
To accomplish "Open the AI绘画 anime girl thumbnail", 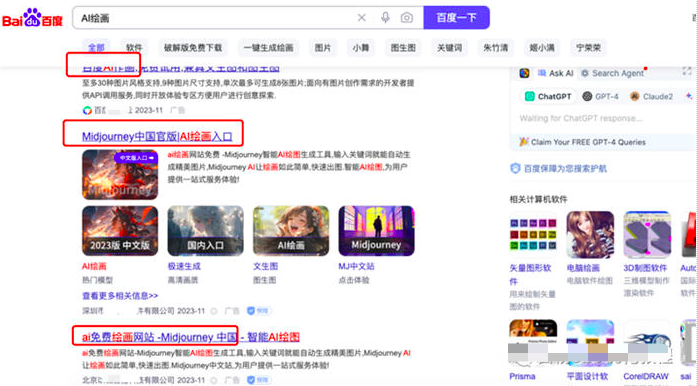I will 291,231.
